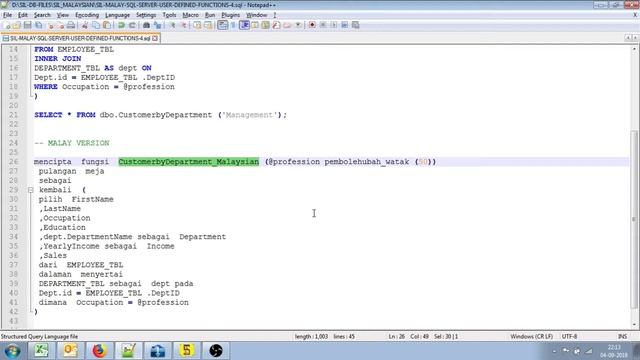Open Firefox from the taskbar

pyautogui.click(x=99, y=351)
